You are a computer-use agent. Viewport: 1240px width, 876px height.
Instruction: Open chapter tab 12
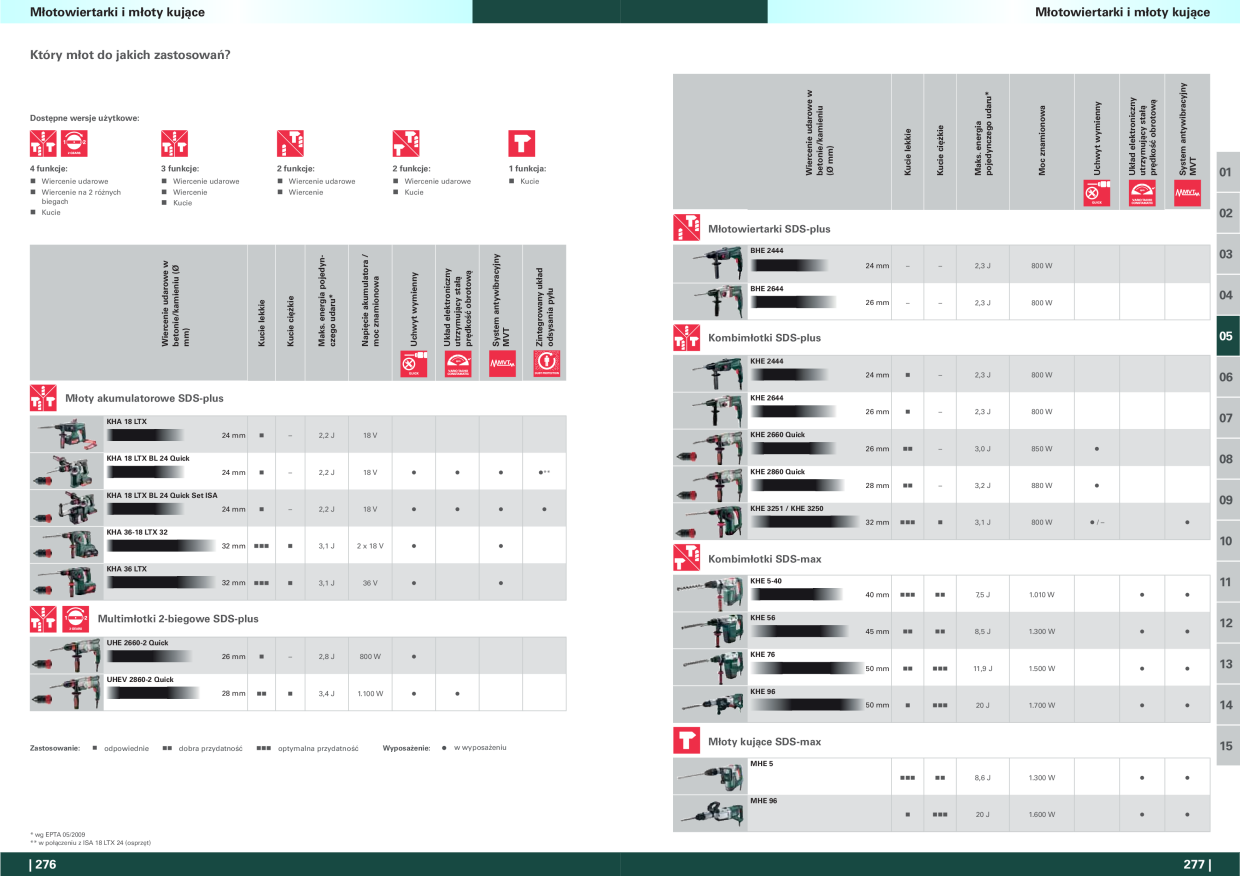click(x=1226, y=623)
